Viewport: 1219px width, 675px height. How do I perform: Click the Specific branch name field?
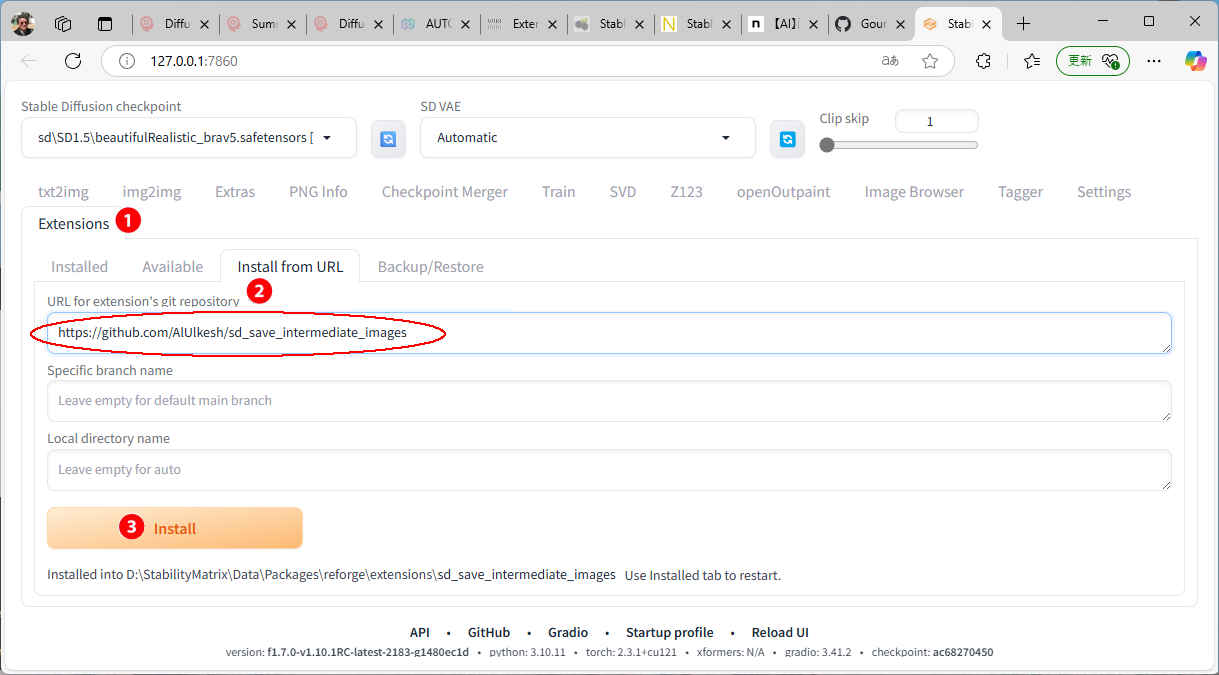pos(608,400)
